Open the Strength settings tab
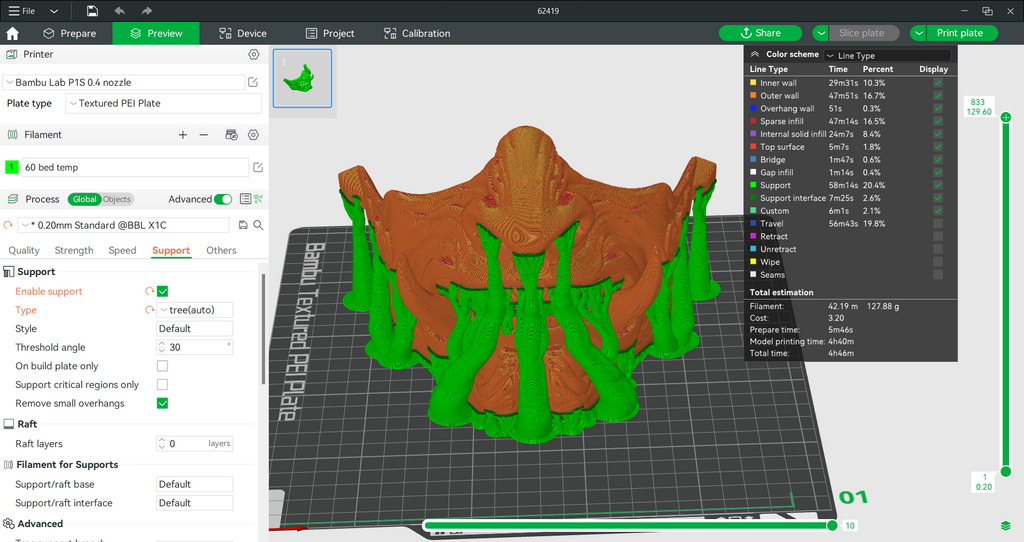The height and width of the screenshot is (542, 1024). pyautogui.click(x=74, y=250)
